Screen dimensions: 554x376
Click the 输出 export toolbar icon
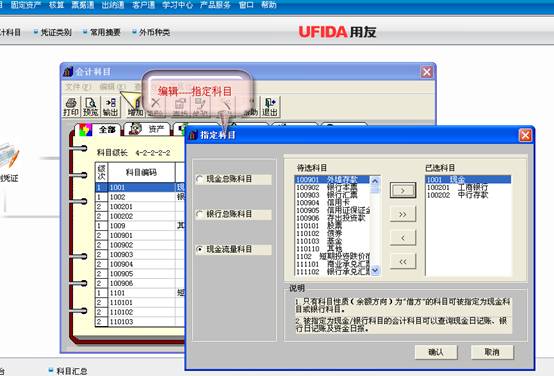[x=110, y=106]
